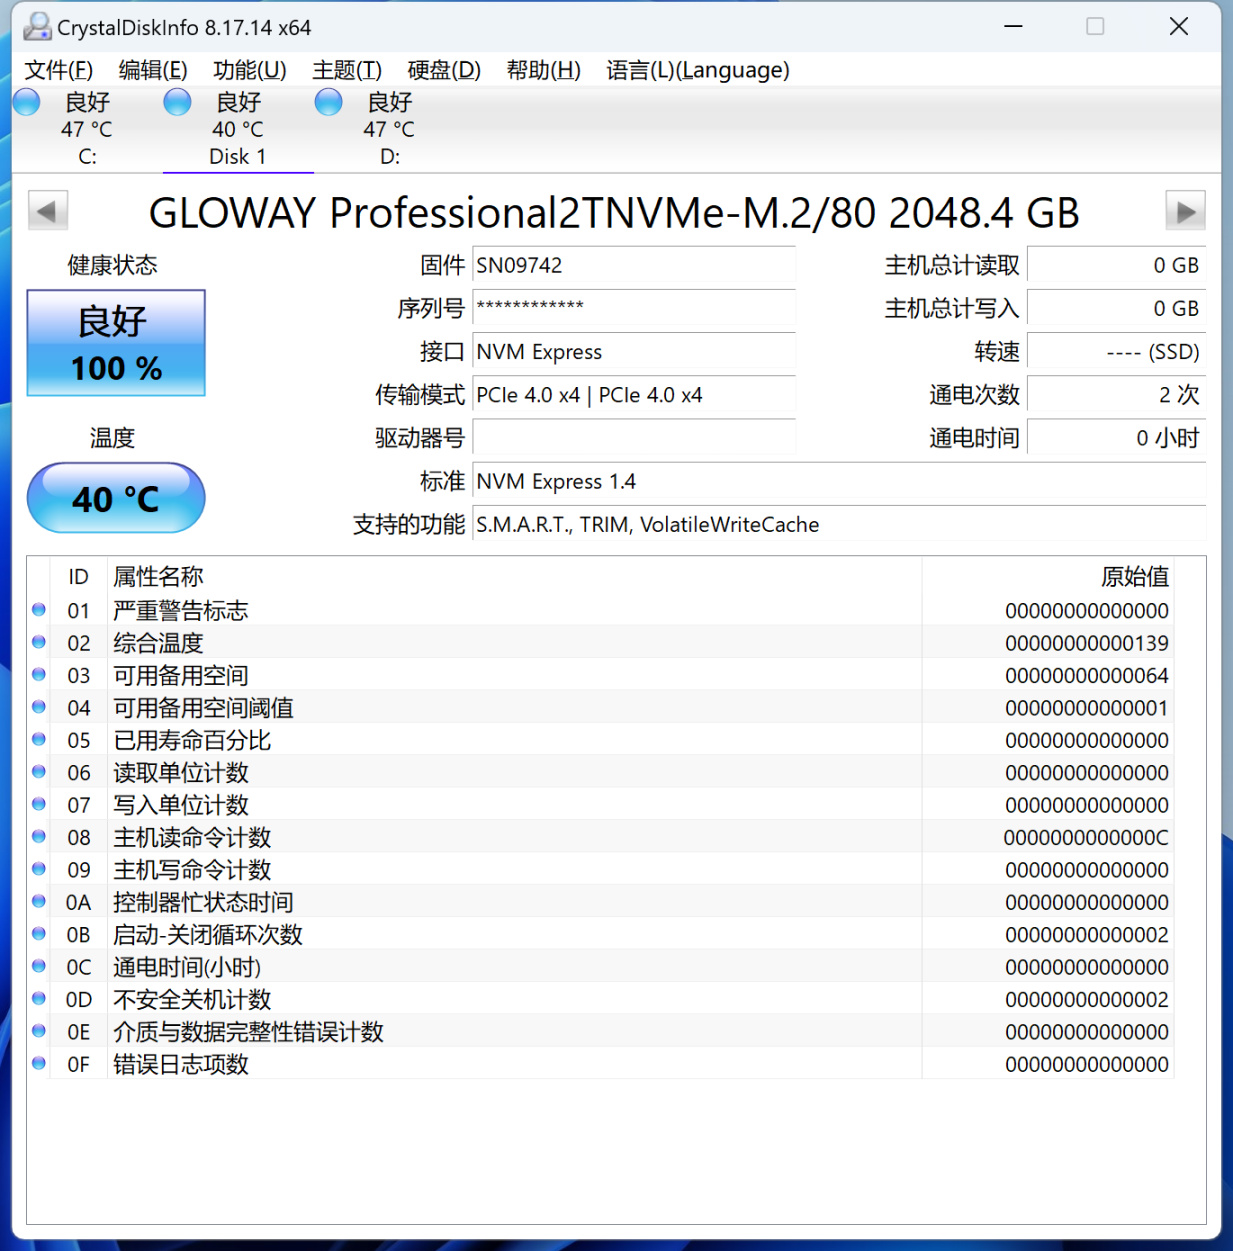Click the NVM Express interface field
The width and height of the screenshot is (1233, 1251).
(x=634, y=352)
